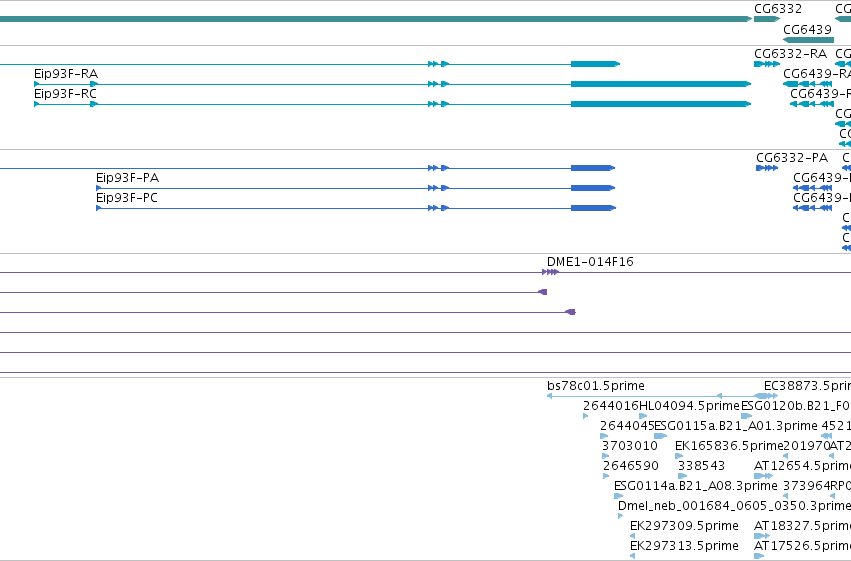Select the unlabeled blue CDS block above Eip93F-PA
Image resolution: width=851 pixels, height=561 pixels.
593,168
